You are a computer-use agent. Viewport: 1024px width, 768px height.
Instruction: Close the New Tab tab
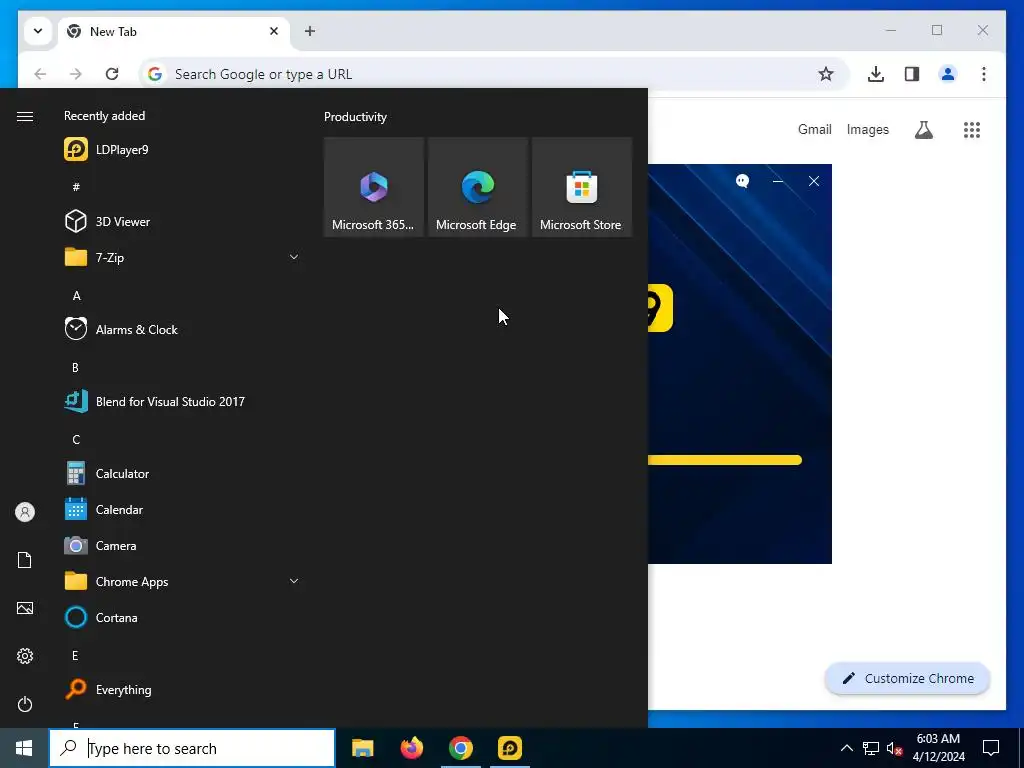(274, 31)
